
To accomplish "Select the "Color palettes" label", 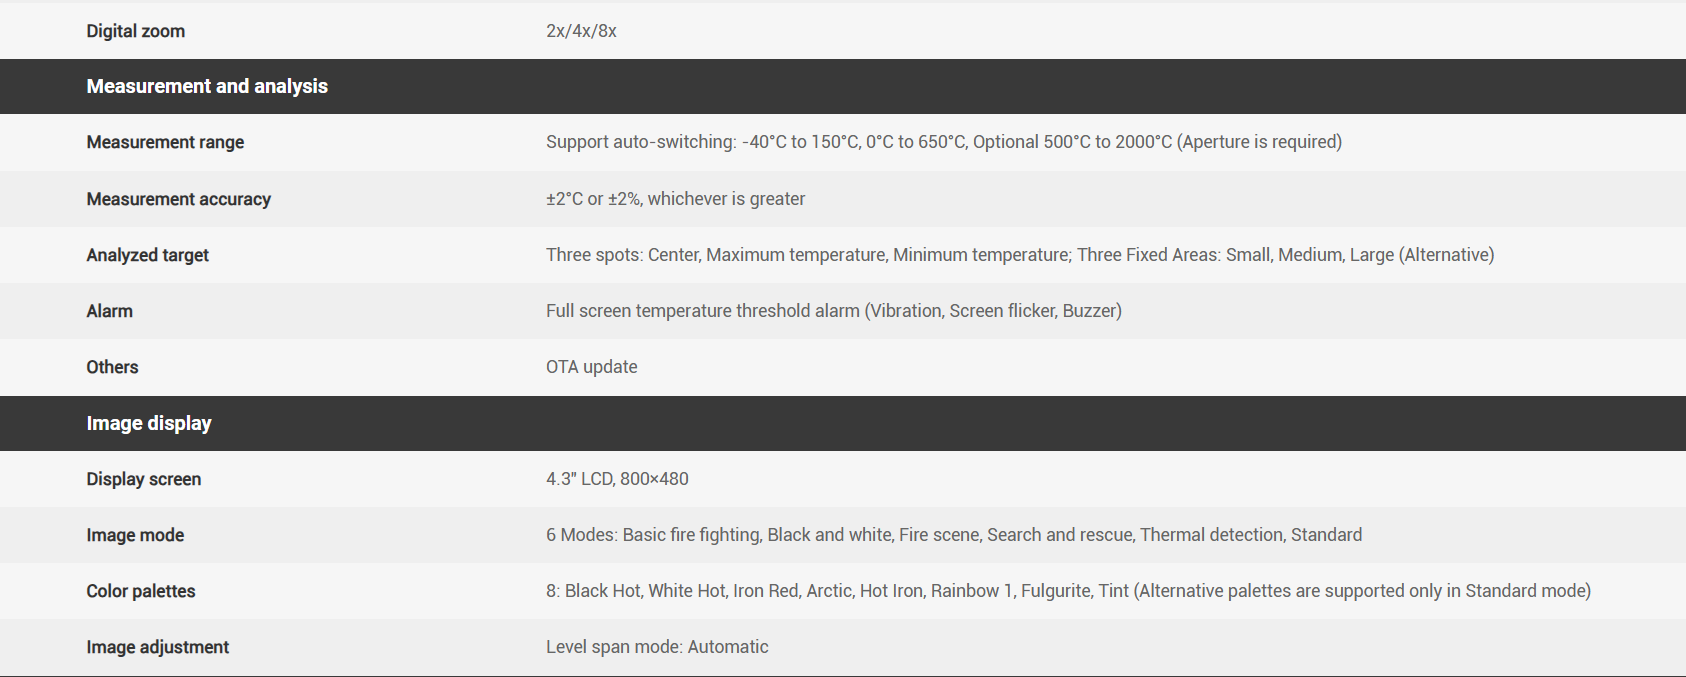I will tap(140, 591).
